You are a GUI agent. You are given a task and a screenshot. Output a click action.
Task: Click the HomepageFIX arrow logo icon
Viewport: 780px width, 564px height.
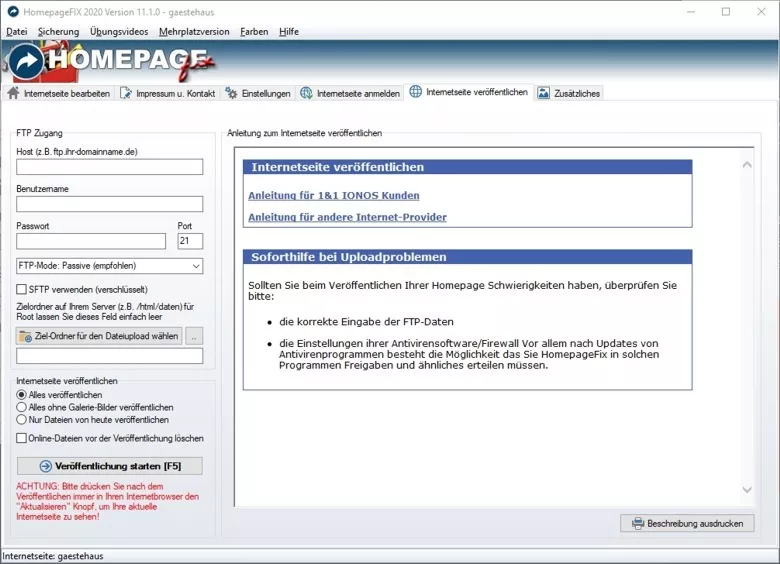point(25,62)
